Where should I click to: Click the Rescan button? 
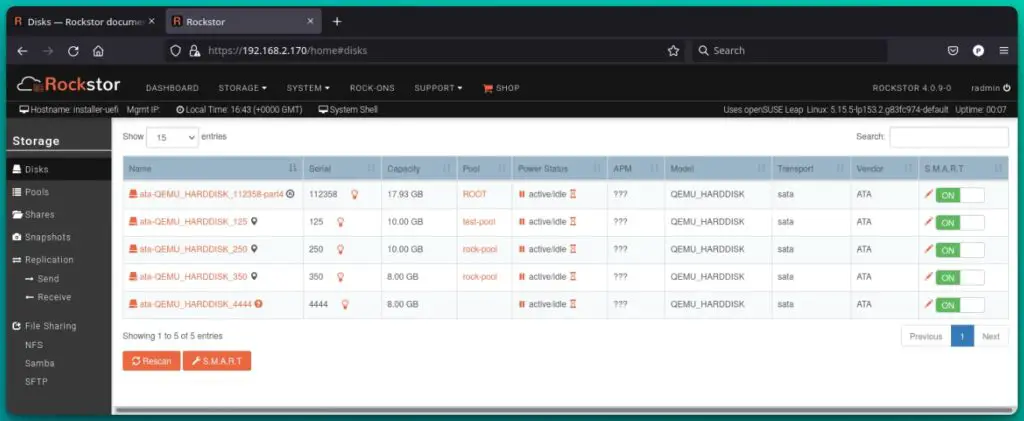[151, 361]
